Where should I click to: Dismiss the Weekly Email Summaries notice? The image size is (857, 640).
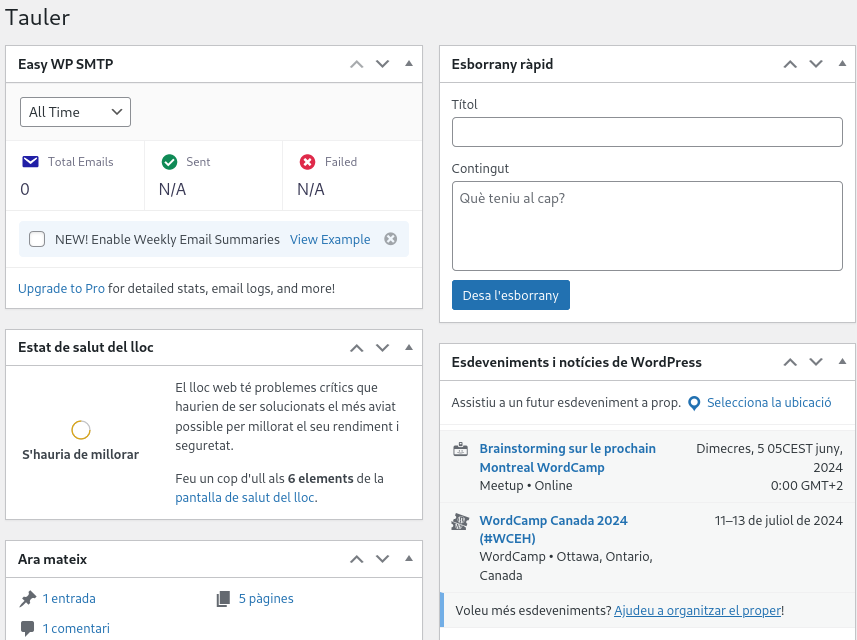391,239
